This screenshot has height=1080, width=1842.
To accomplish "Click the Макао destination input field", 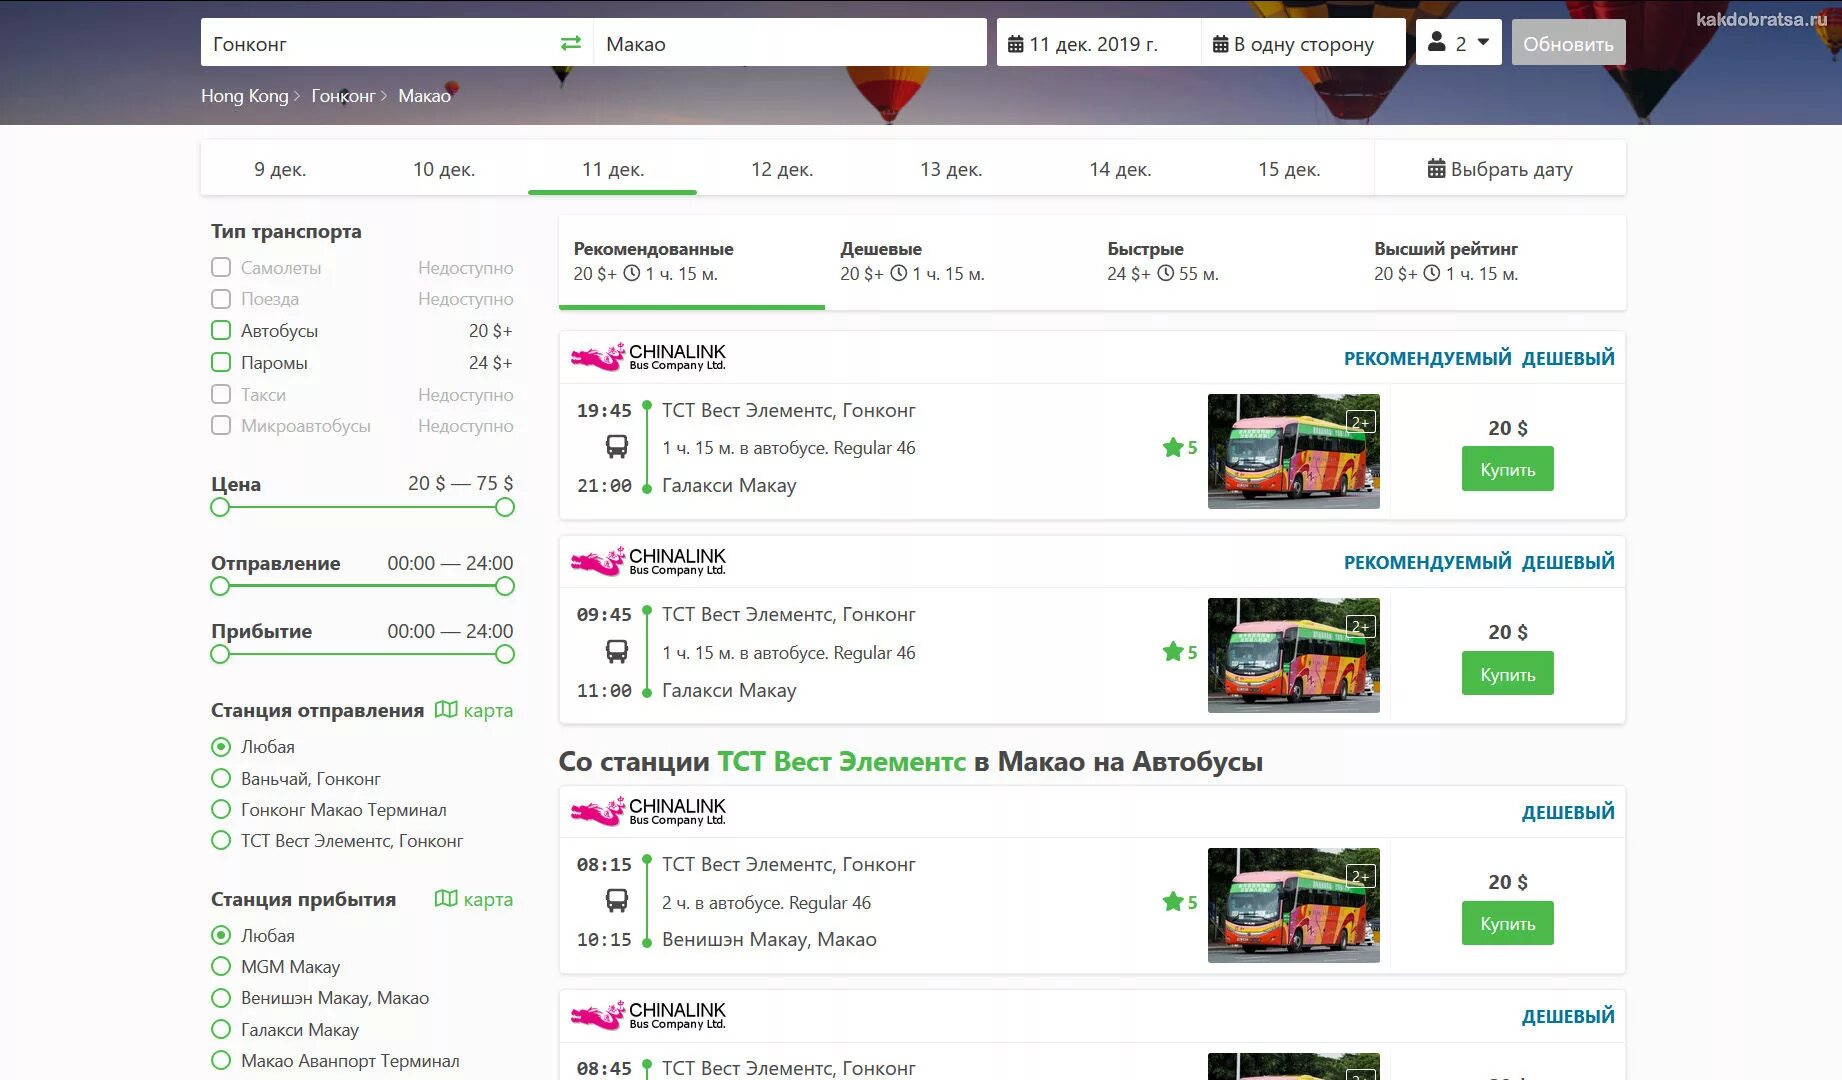I will coord(790,43).
